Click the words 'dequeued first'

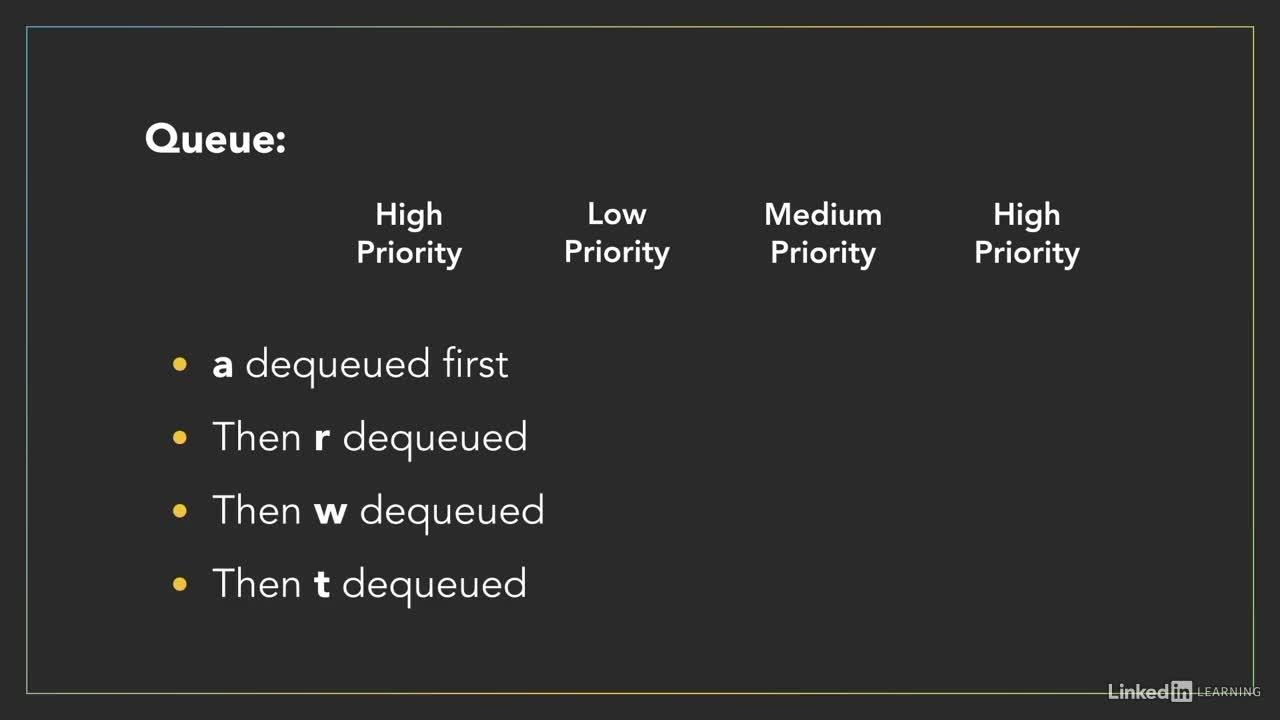(x=377, y=364)
